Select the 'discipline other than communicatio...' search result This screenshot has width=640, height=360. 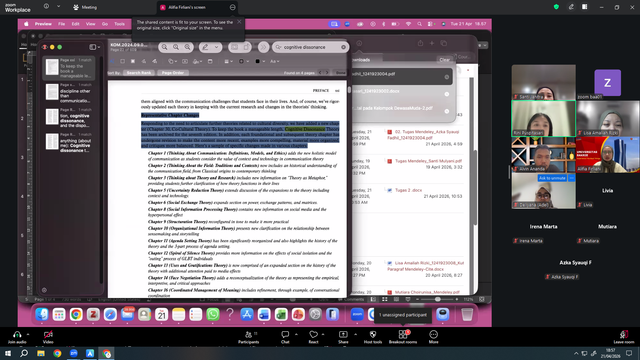[x=69, y=93]
